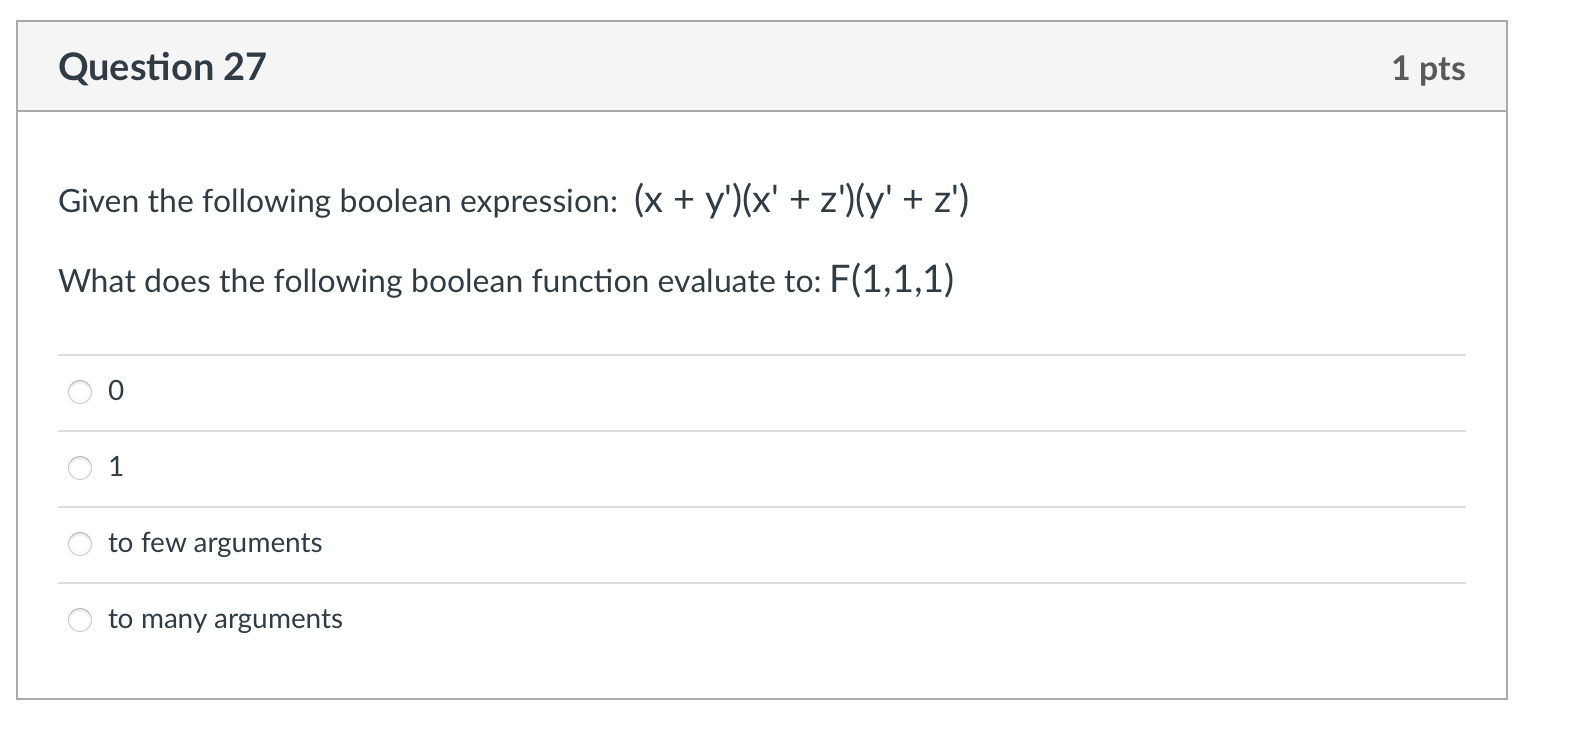The image size is (1574, 730).
Task: Choose the "to few arguments" radio button
Action: (x=80, y=543)
